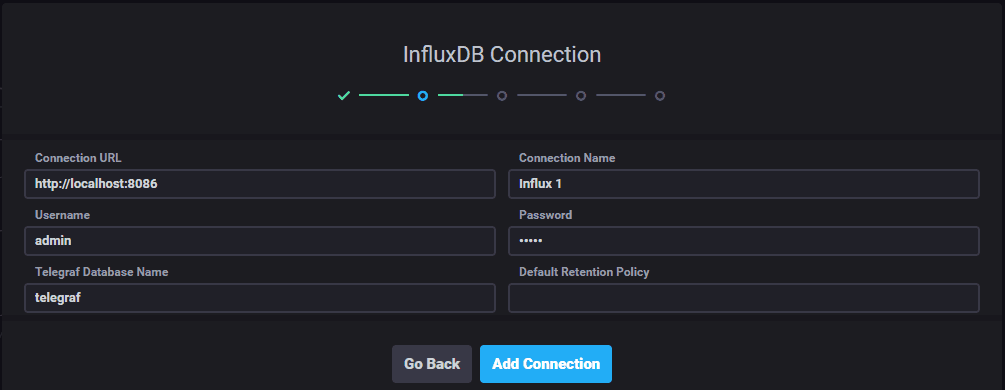Image resolution: width=1005 pixels, height=390 pixels.
Task: Click the InfluxDB Connection heading
Action: [502, 55]
